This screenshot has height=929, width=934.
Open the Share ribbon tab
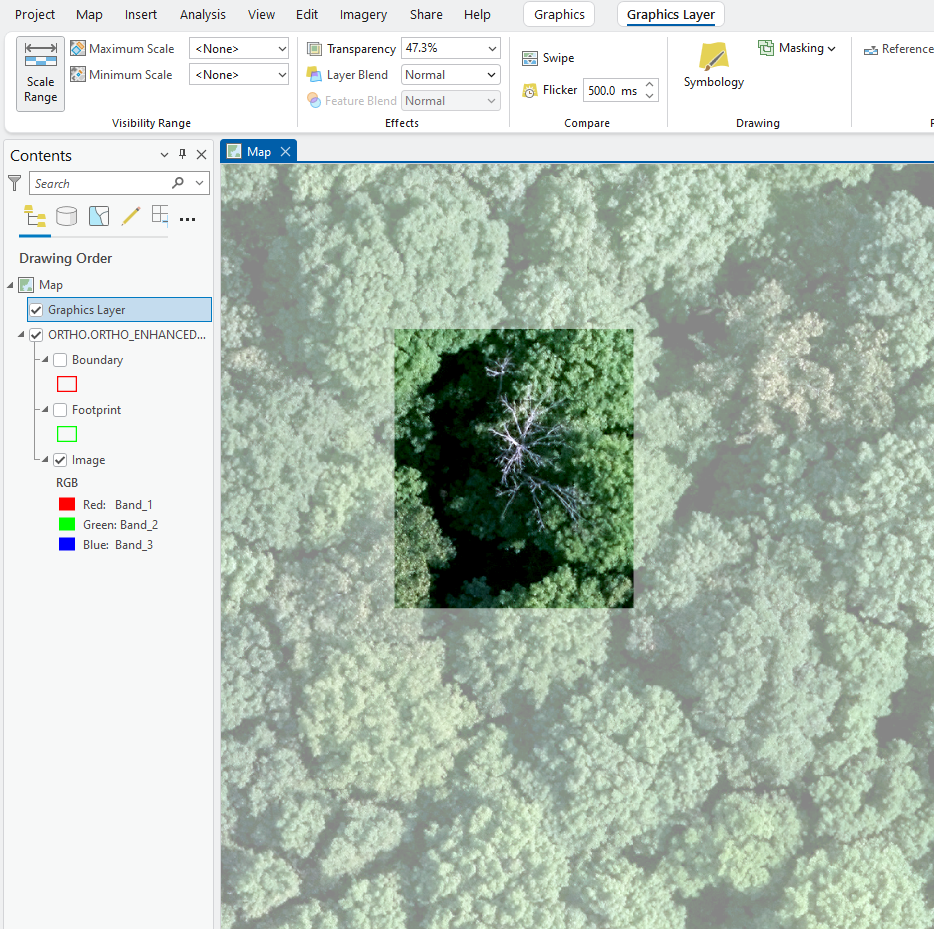(426, 14)
